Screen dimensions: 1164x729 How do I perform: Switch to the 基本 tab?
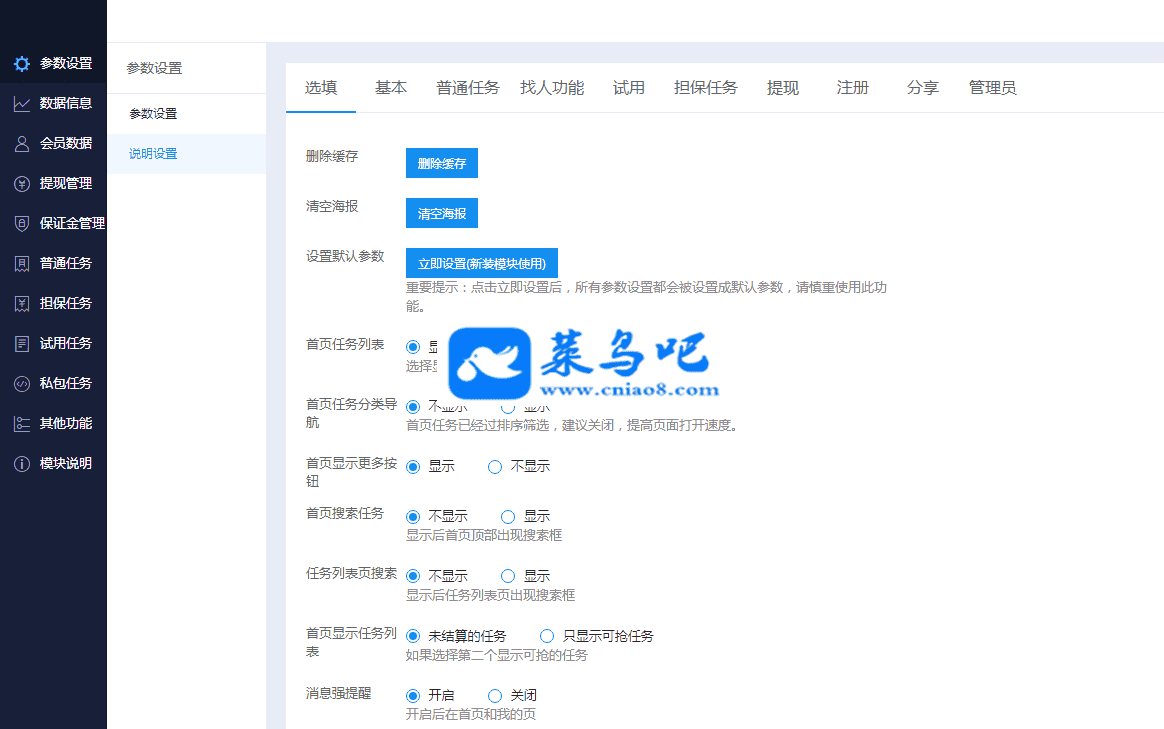point(391,88)
